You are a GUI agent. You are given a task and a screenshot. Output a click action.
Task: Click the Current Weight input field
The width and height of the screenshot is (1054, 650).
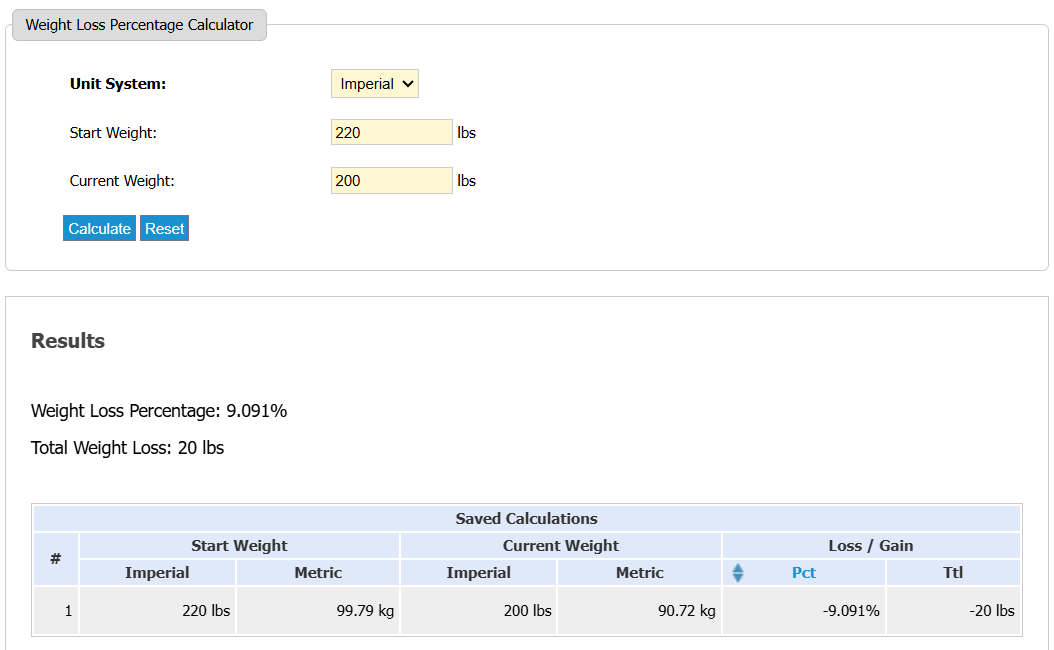click(x=392, y=181)
